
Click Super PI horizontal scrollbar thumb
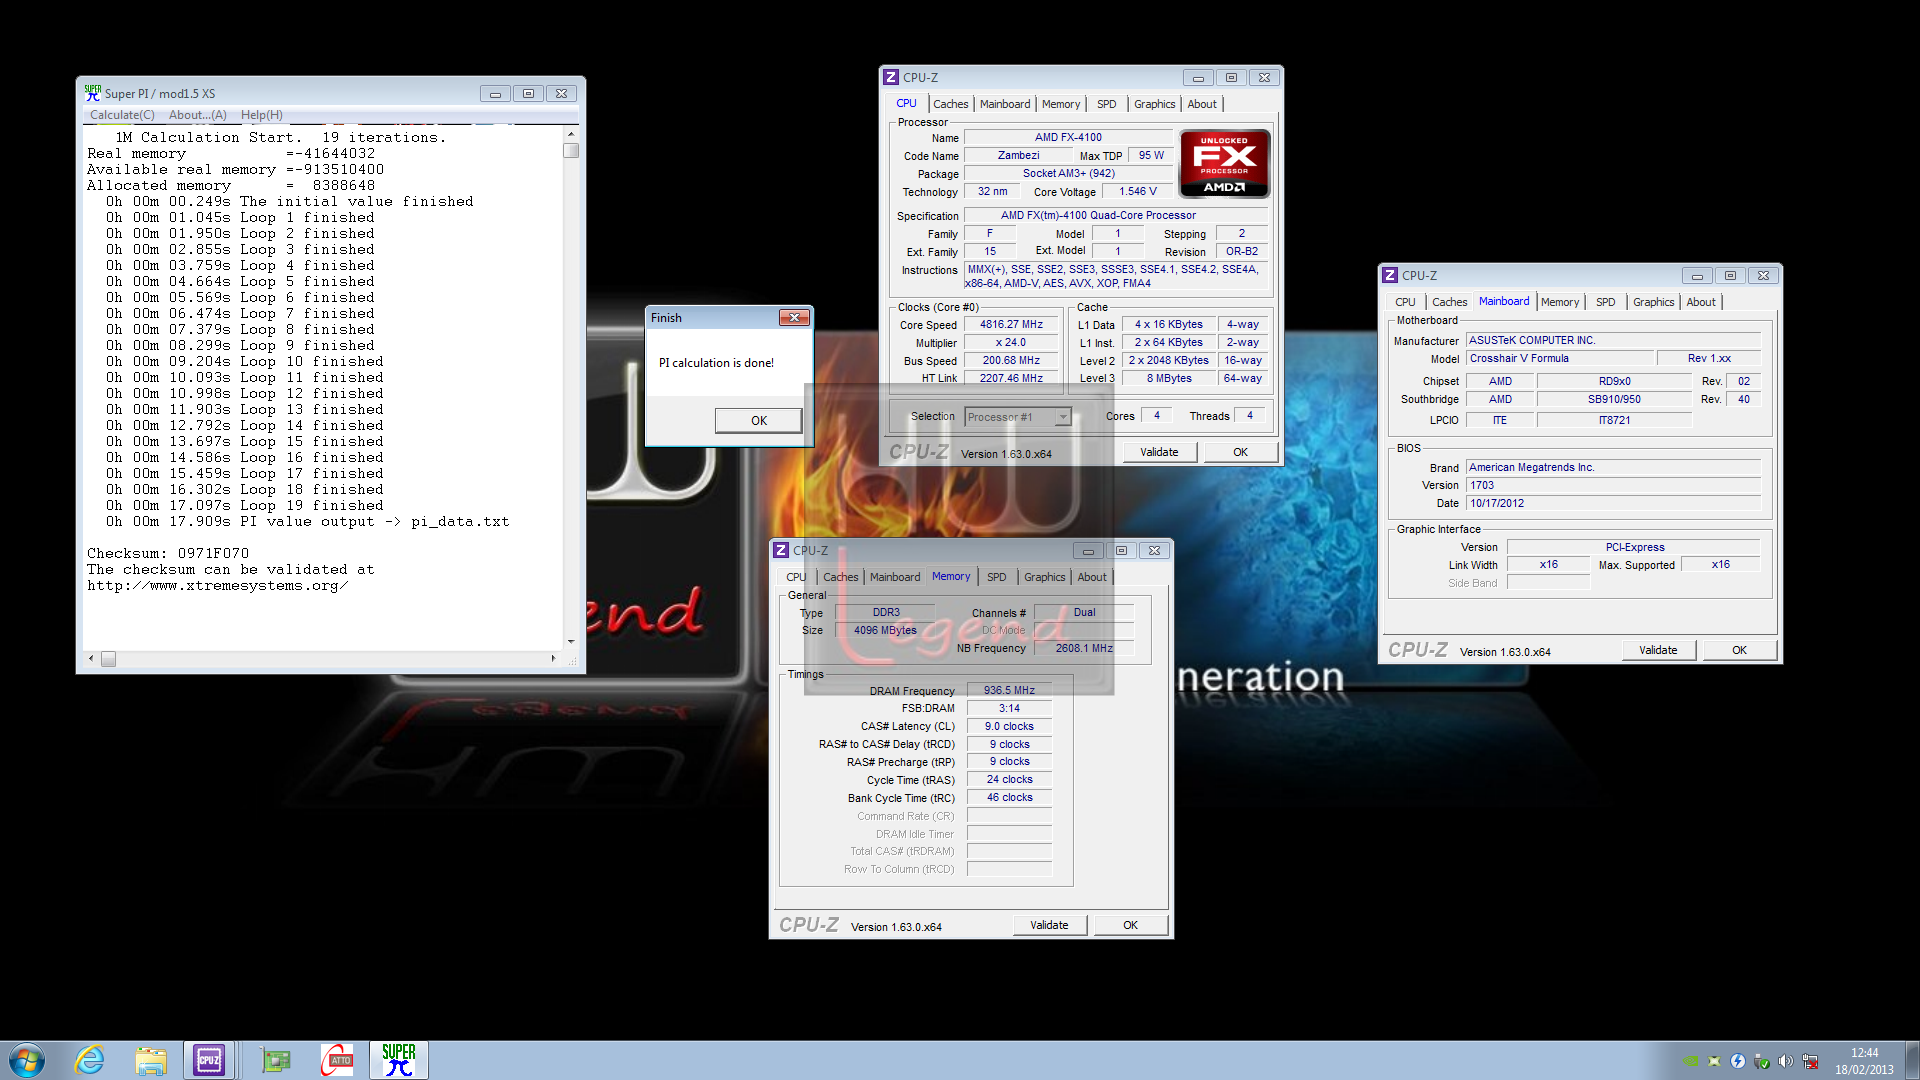108,658
